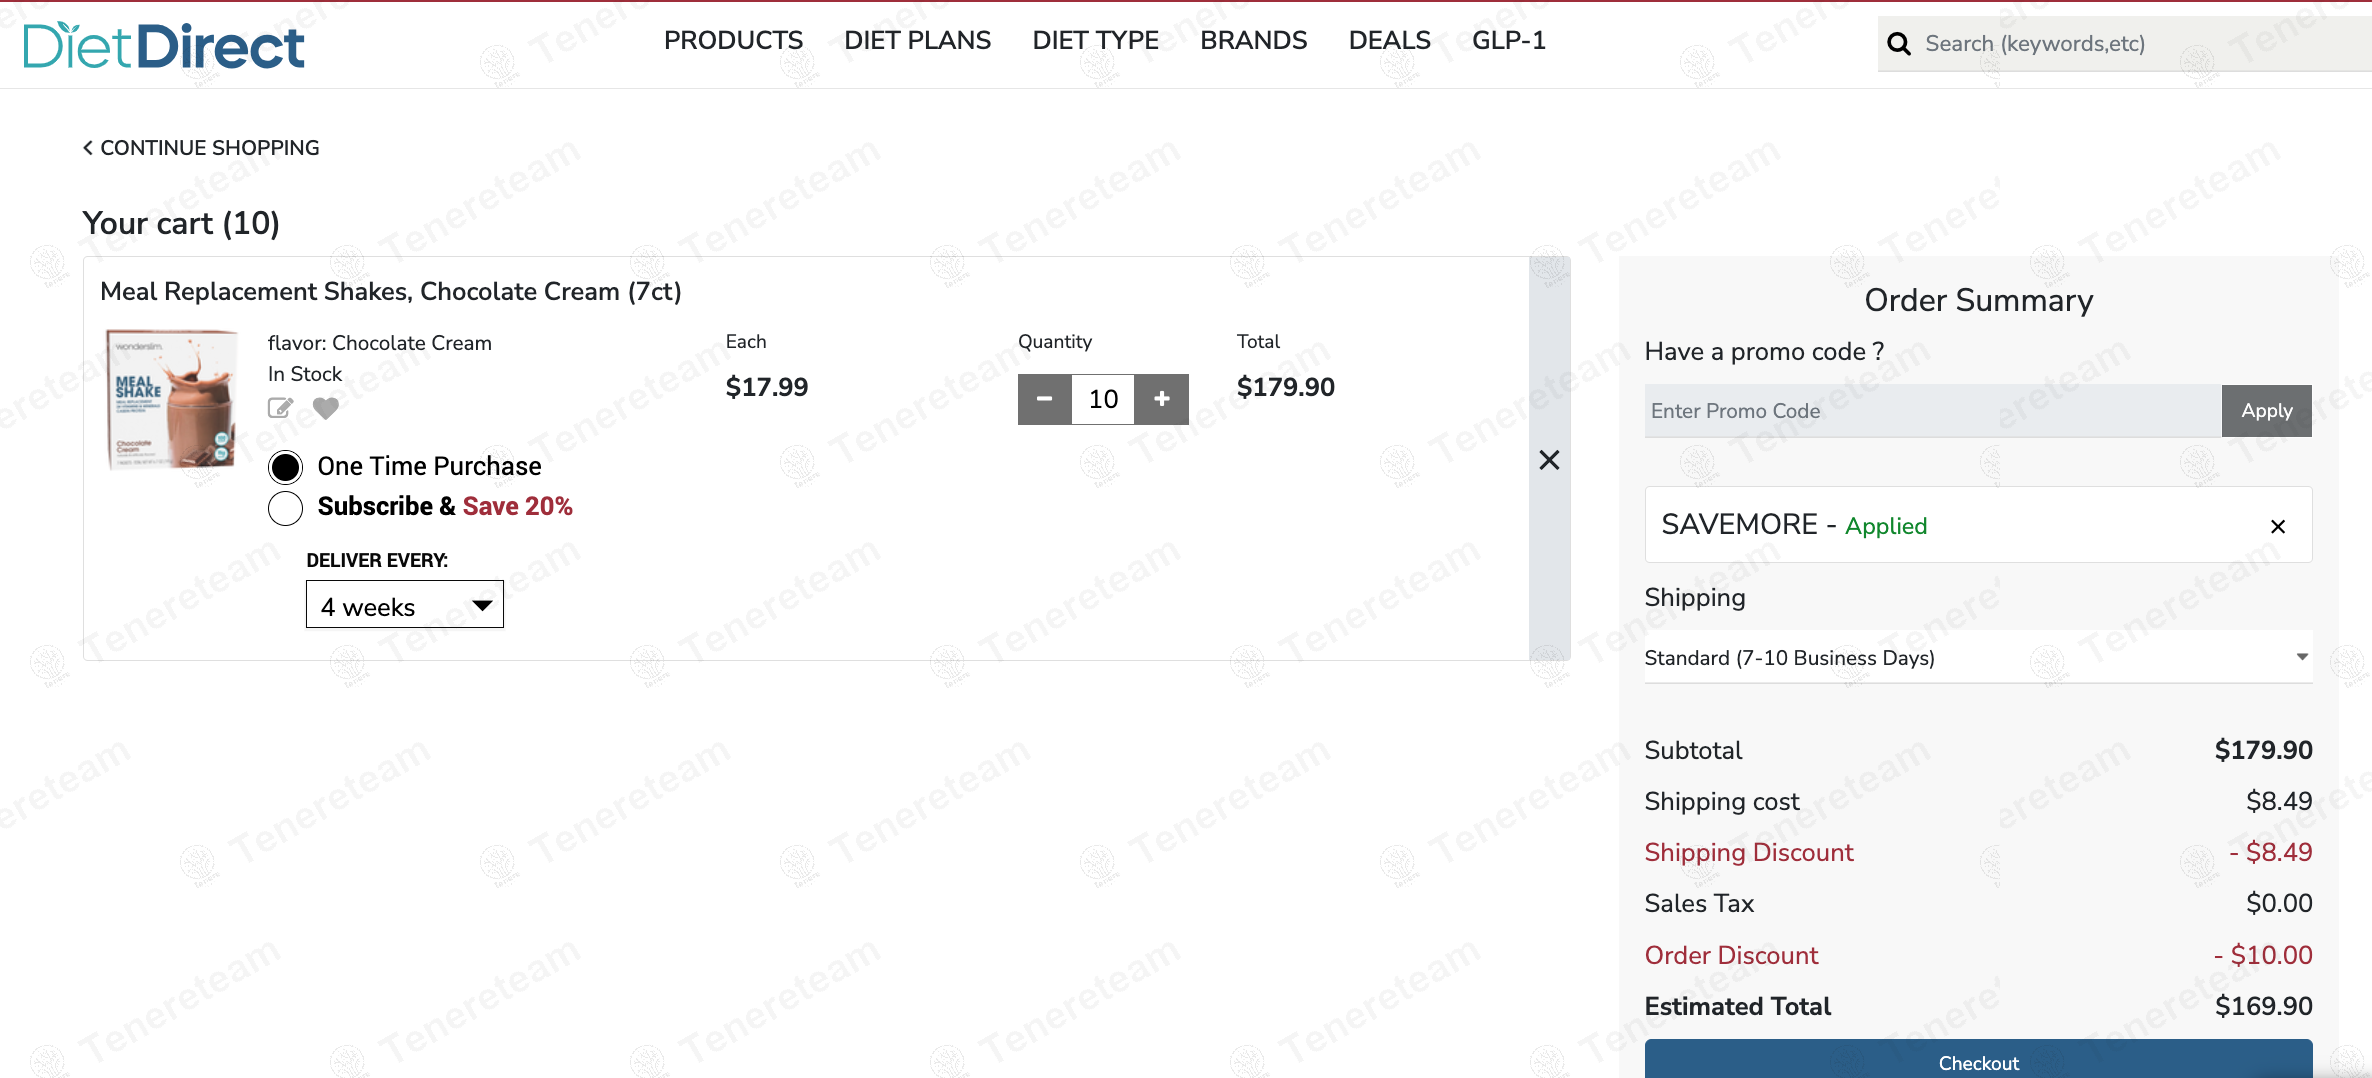Decrease quantity with the minus button
Image resolution: width=2372 pixels, height=1078 pixels.
(1044, 399)
